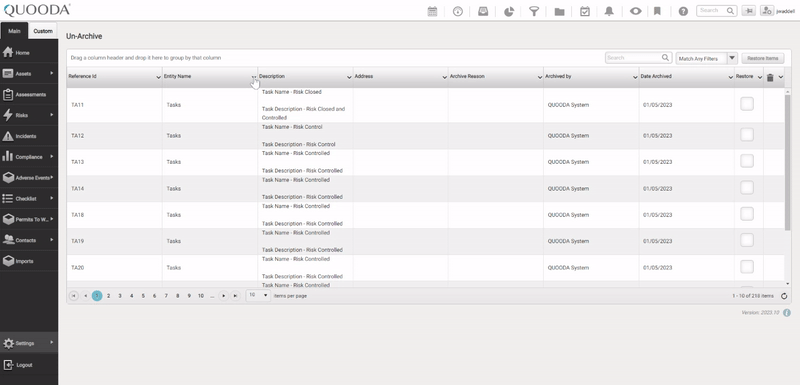The image size is (800, 385).
Task: Open Incidents in the sidebar
Action: (x=29, y=136)
